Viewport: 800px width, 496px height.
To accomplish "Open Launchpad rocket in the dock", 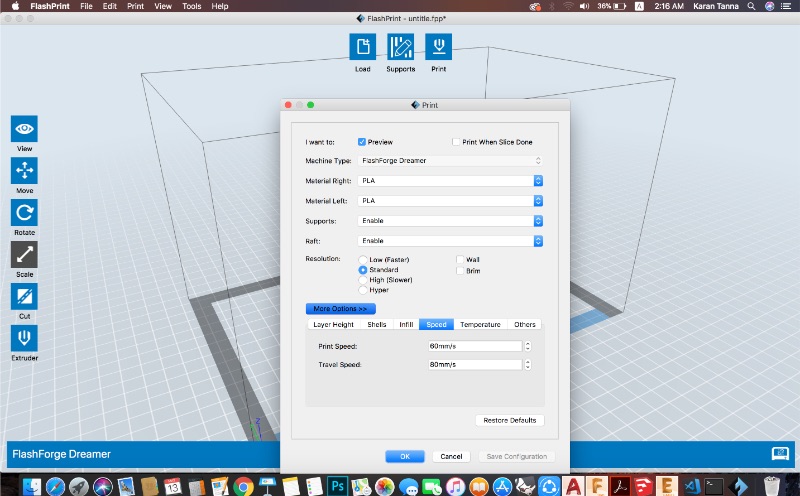I will pos(79,486).
